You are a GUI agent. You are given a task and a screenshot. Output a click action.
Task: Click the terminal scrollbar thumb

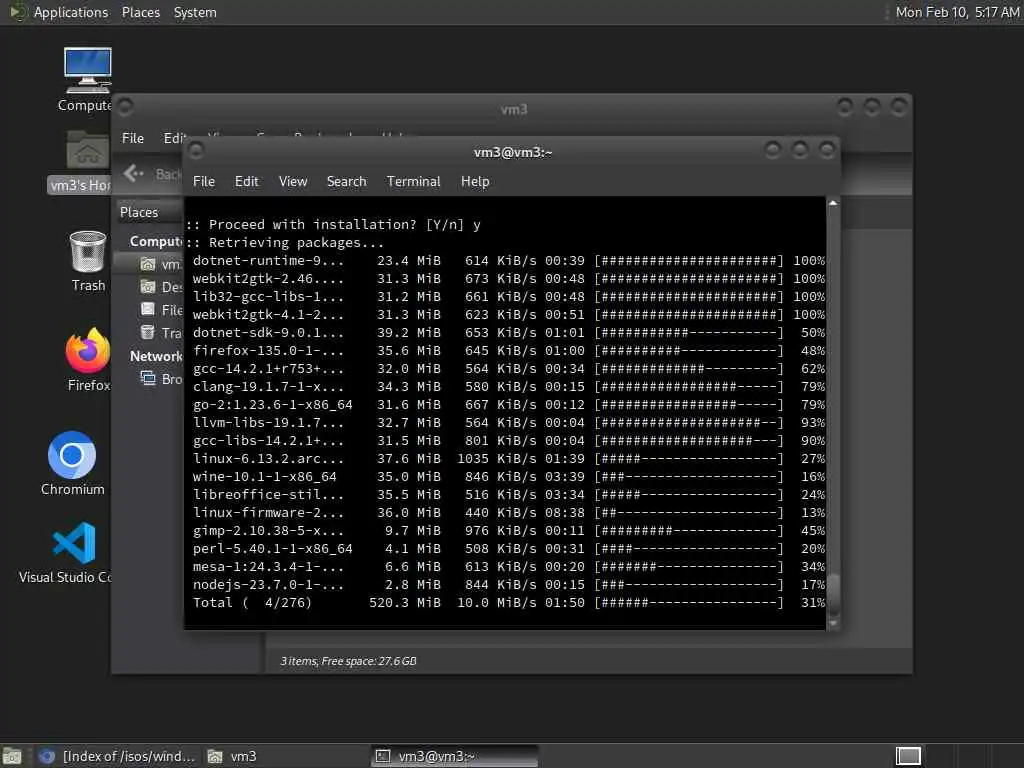pyautogui.click(x=833, y=594)
